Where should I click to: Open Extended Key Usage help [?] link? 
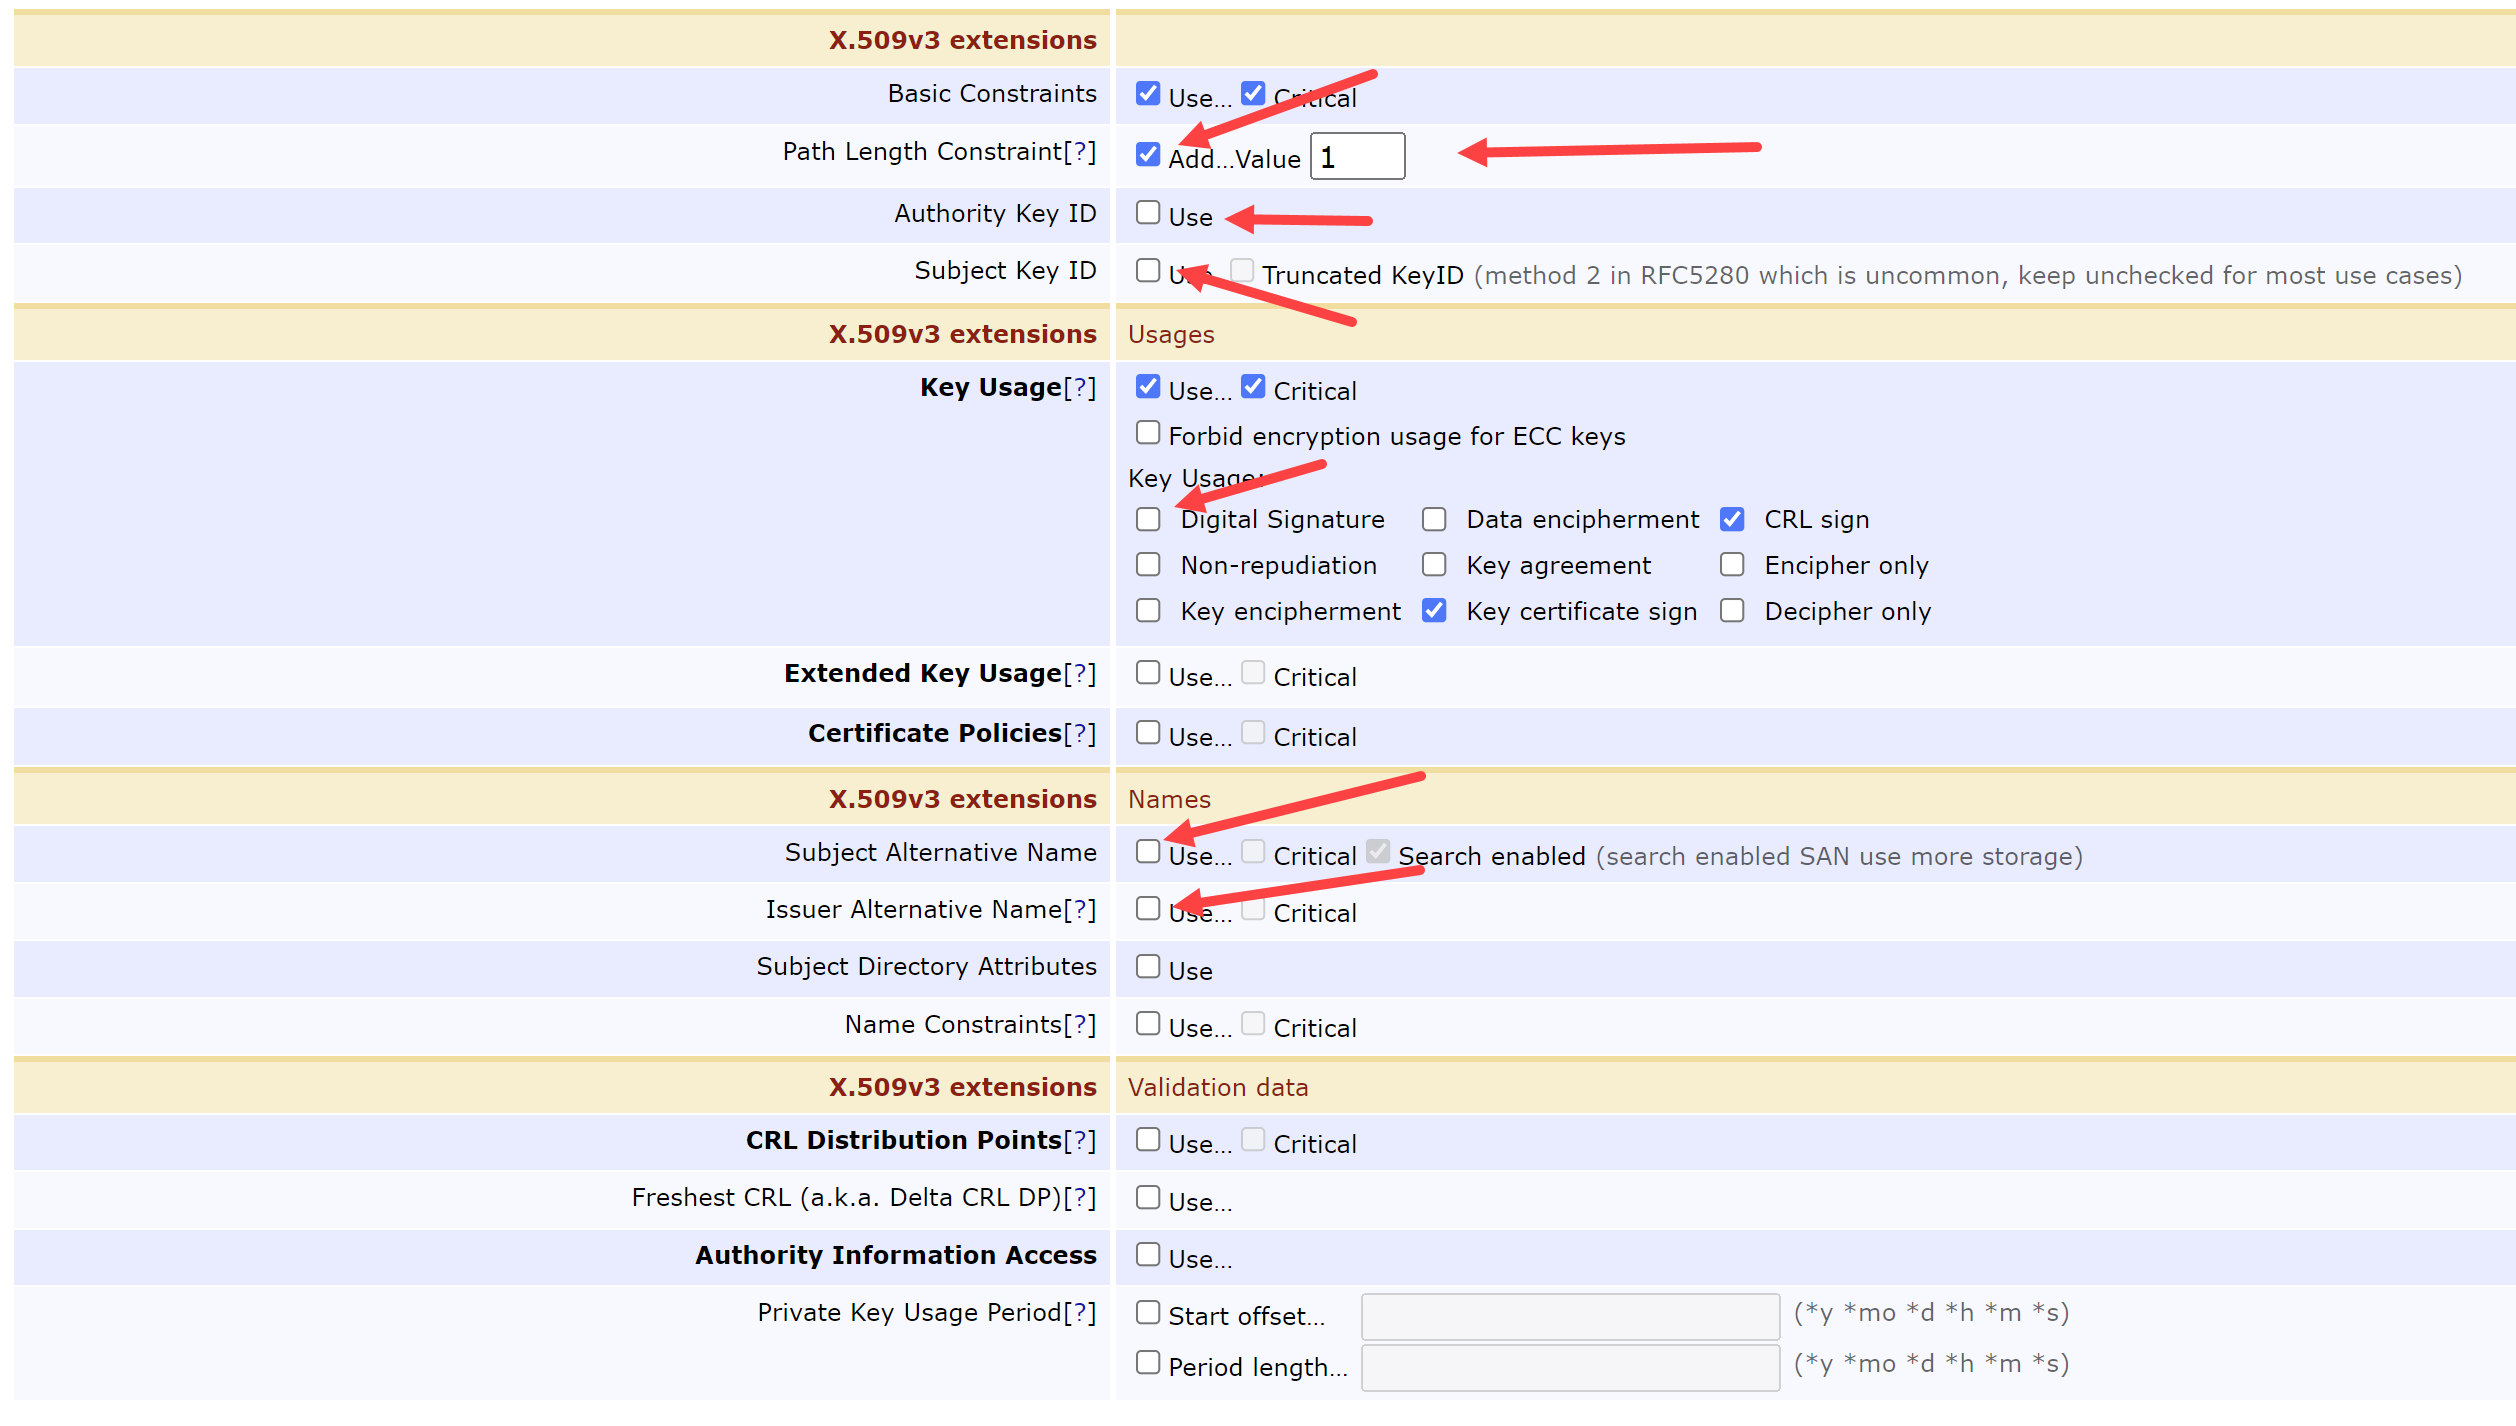tap(1079, 674)
